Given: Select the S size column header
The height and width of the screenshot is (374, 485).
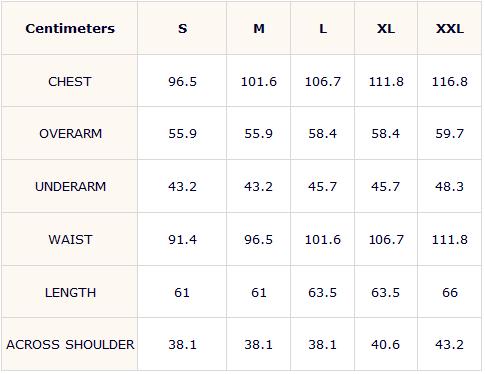Looking at the screenshot, I should point(182,29).
